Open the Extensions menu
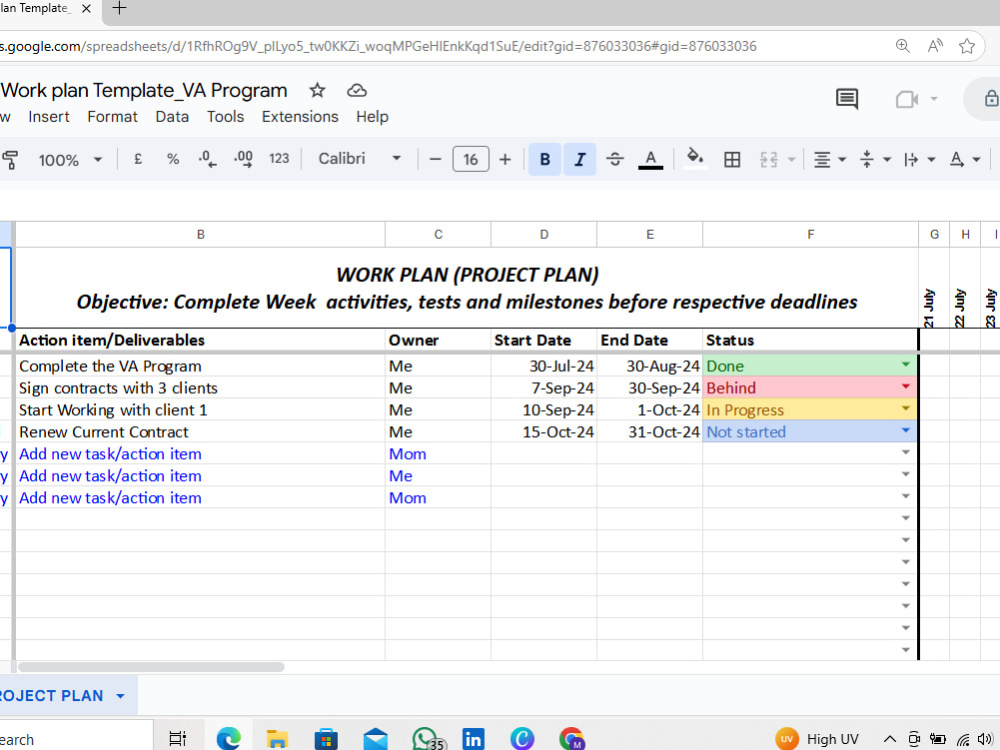This screenshot has width=1000, height=750. [300, 117]
